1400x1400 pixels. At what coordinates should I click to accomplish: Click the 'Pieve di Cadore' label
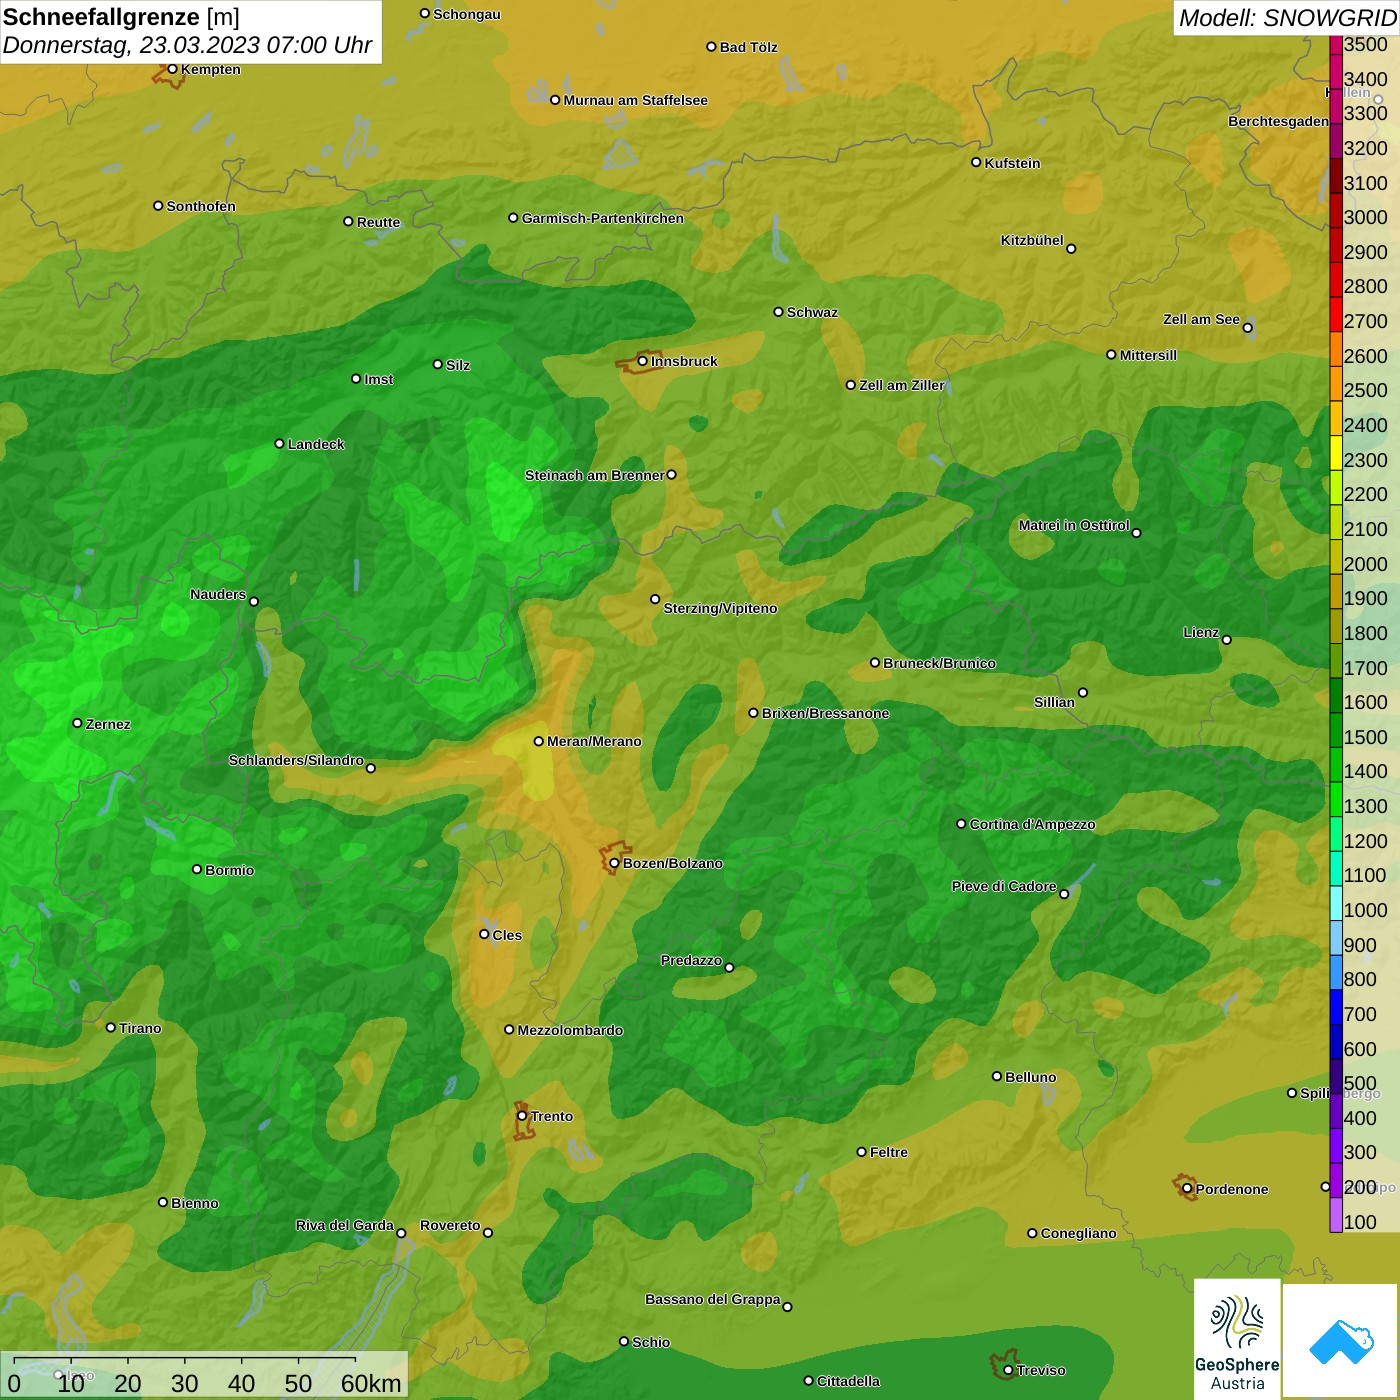pos(1004,886)
